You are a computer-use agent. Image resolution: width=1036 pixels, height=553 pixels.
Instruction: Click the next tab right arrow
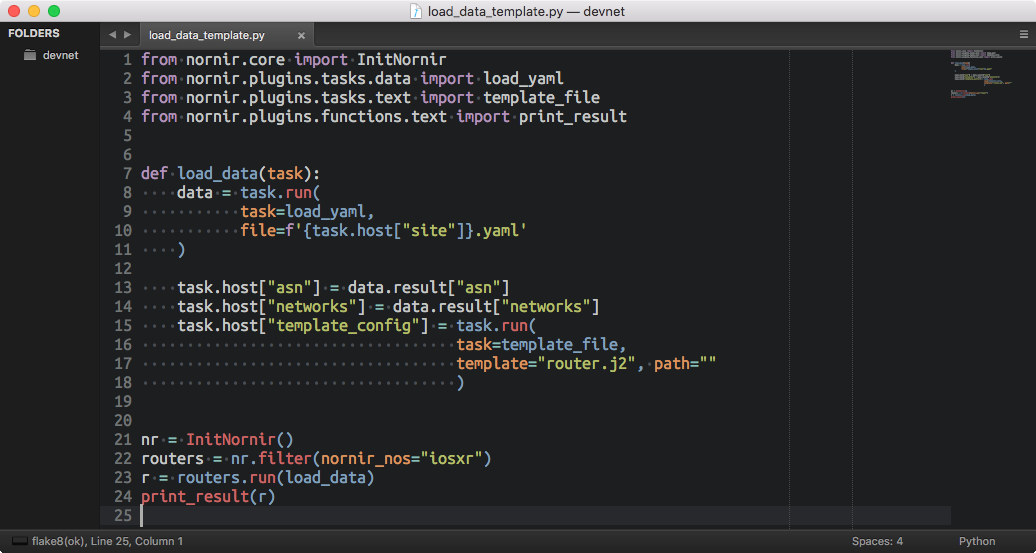pyautogui.click(x=127, y=35)
